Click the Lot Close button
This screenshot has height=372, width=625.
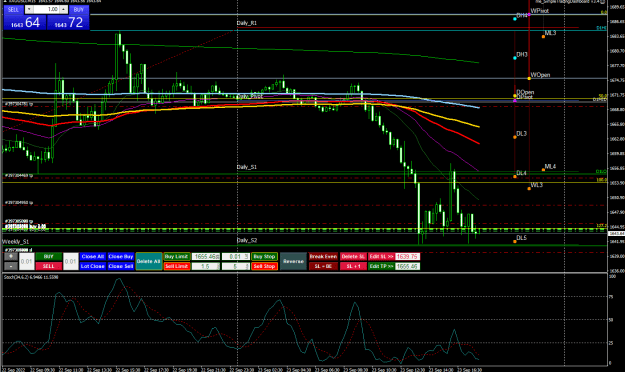[x=92, y=266]
